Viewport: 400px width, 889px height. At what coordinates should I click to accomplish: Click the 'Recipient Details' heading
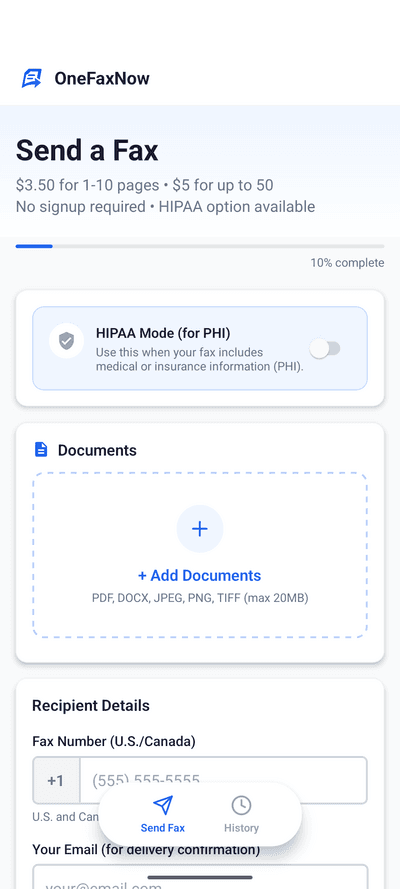coord(91,705)
